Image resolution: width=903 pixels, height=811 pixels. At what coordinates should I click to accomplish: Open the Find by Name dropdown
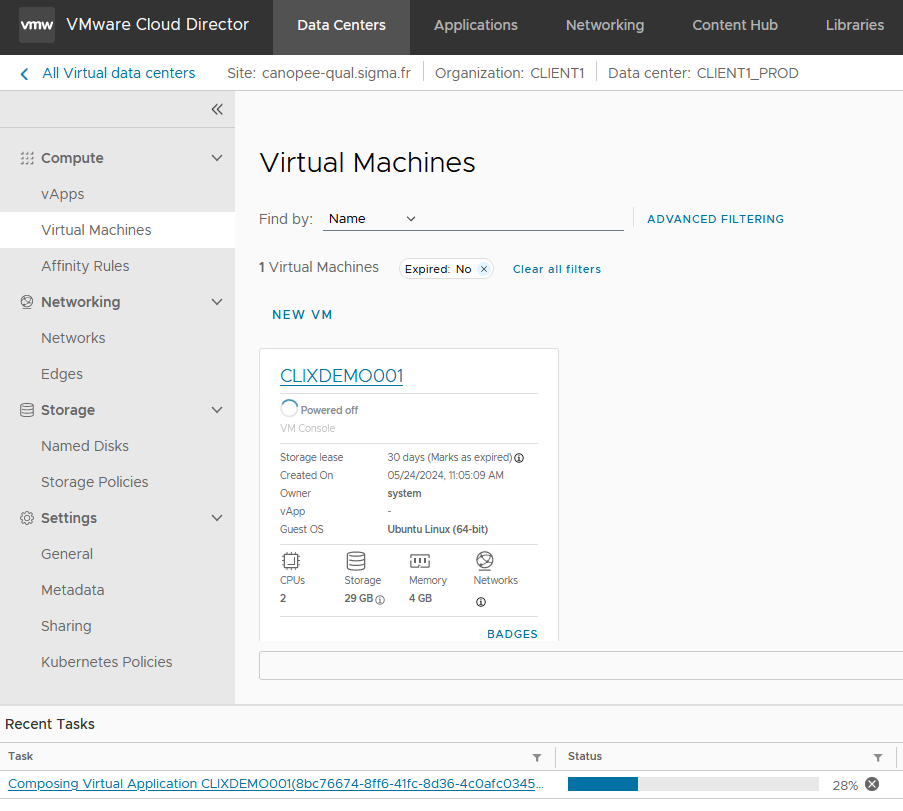[x=371, y=219]
